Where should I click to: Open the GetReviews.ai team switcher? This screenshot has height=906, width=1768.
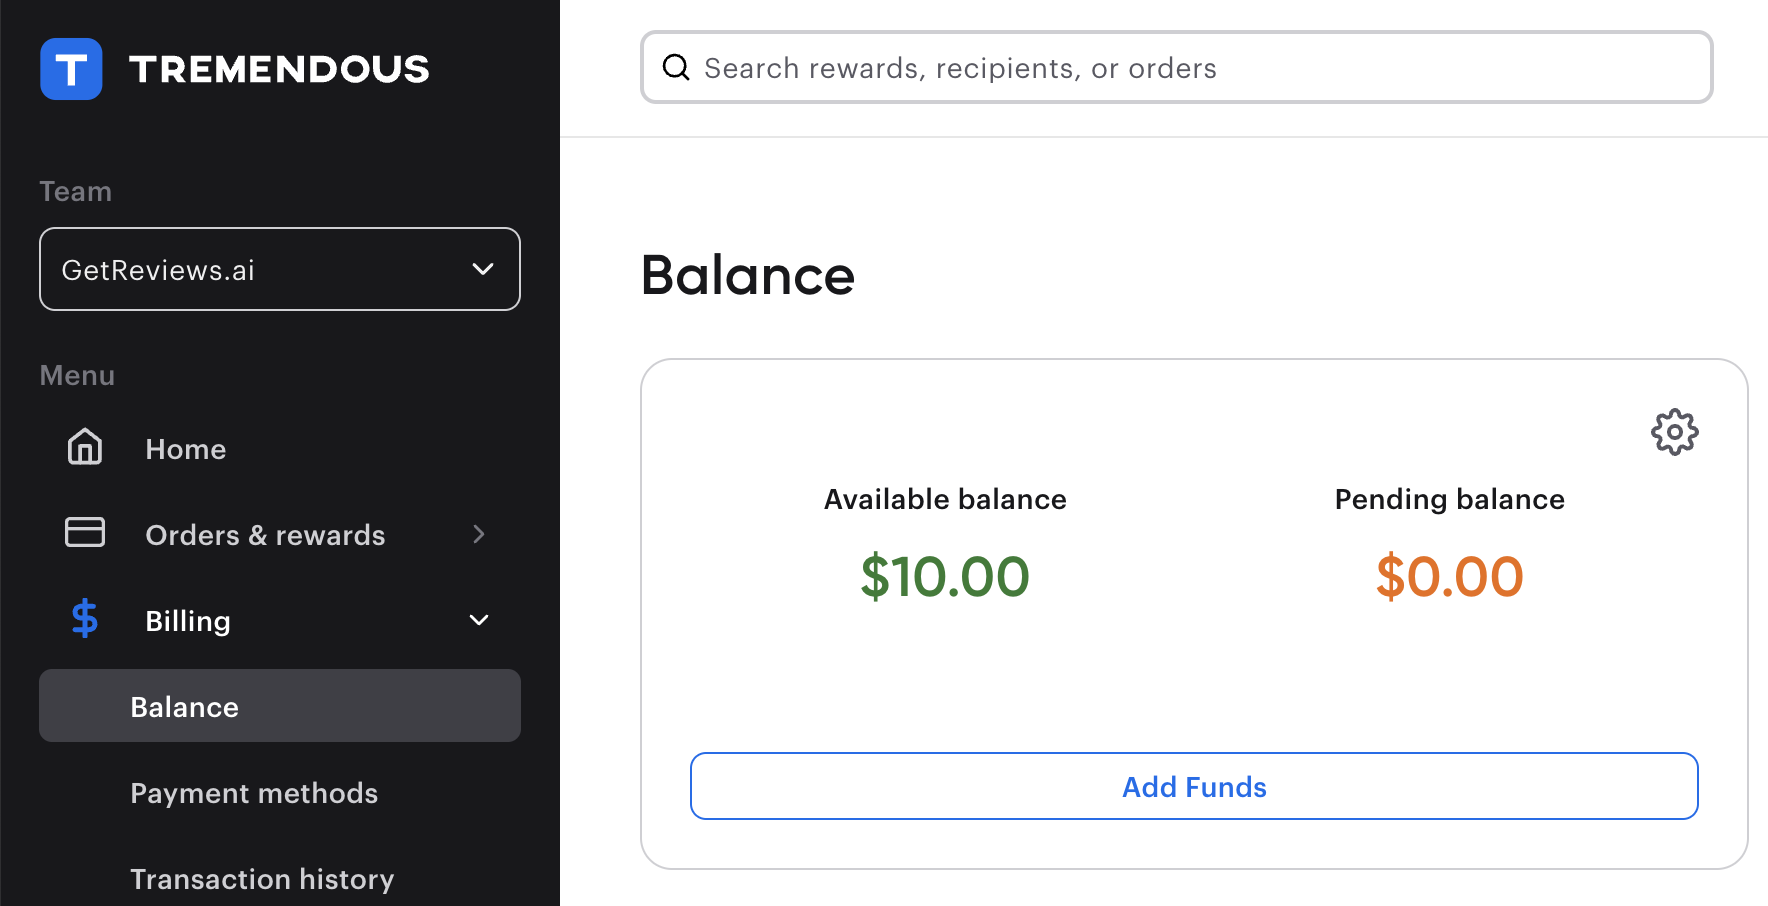[x=279, y=269]
